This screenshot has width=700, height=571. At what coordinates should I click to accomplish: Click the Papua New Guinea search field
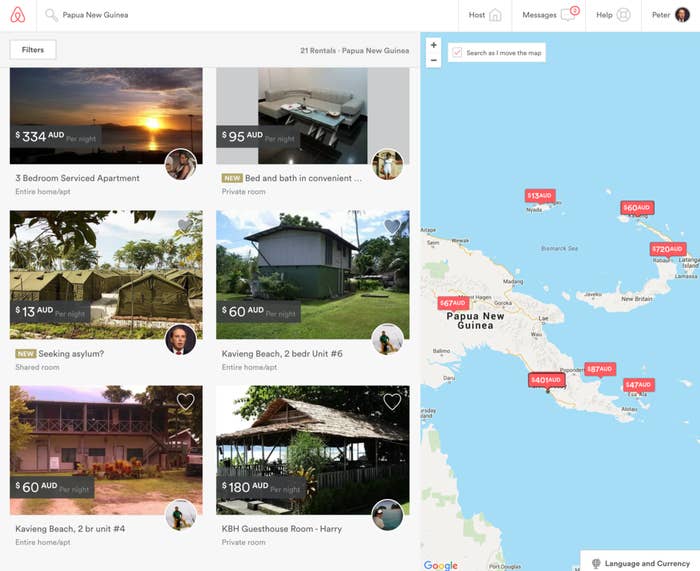coord(95,15)
